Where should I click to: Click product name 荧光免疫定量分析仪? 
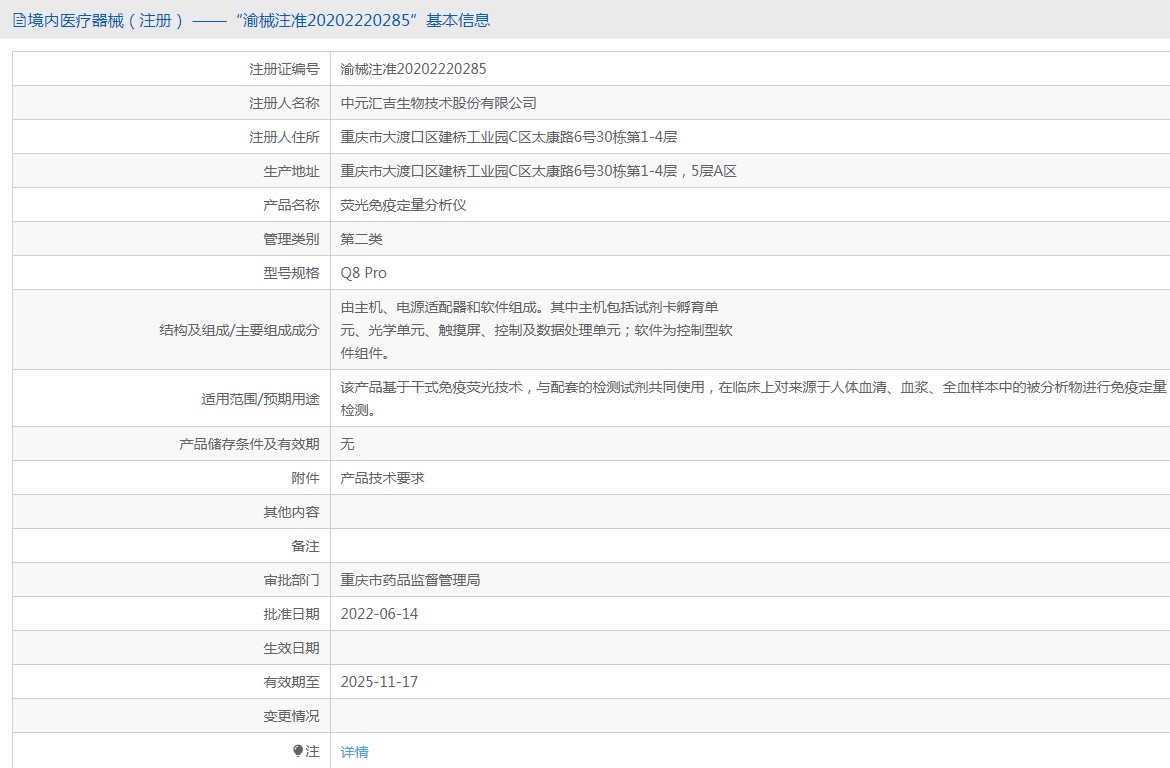click(403, 205)
